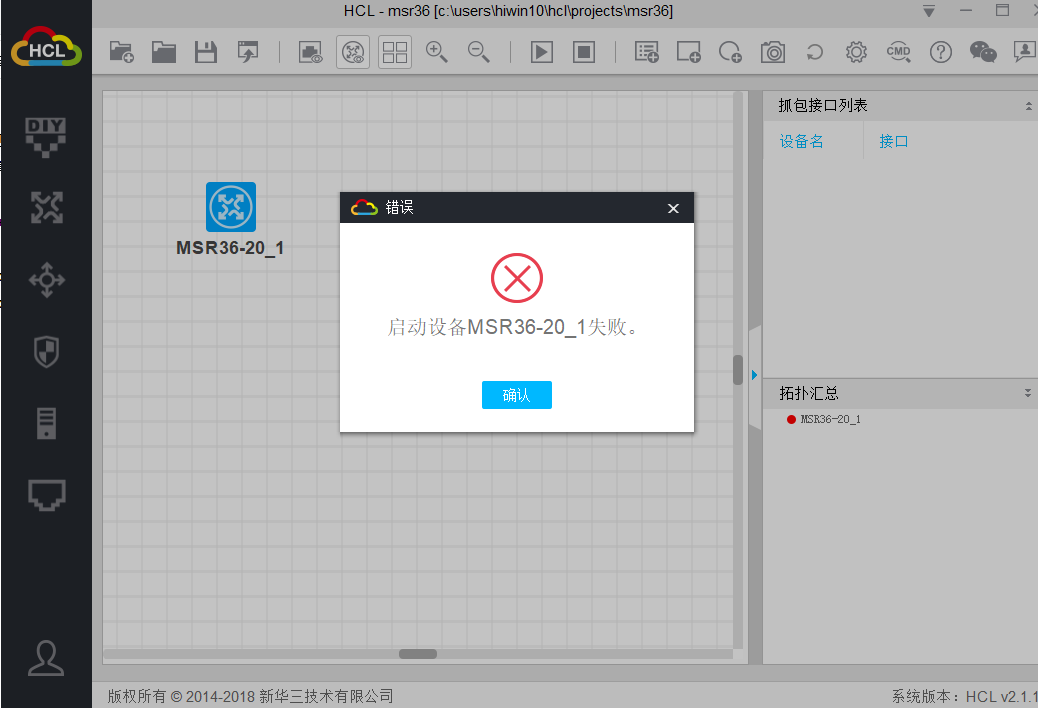Open the user account icon in sidebar
Image resolution: width=1038 pixels, height=708 pixels.
pyautogui.click(x=46, y=658)
